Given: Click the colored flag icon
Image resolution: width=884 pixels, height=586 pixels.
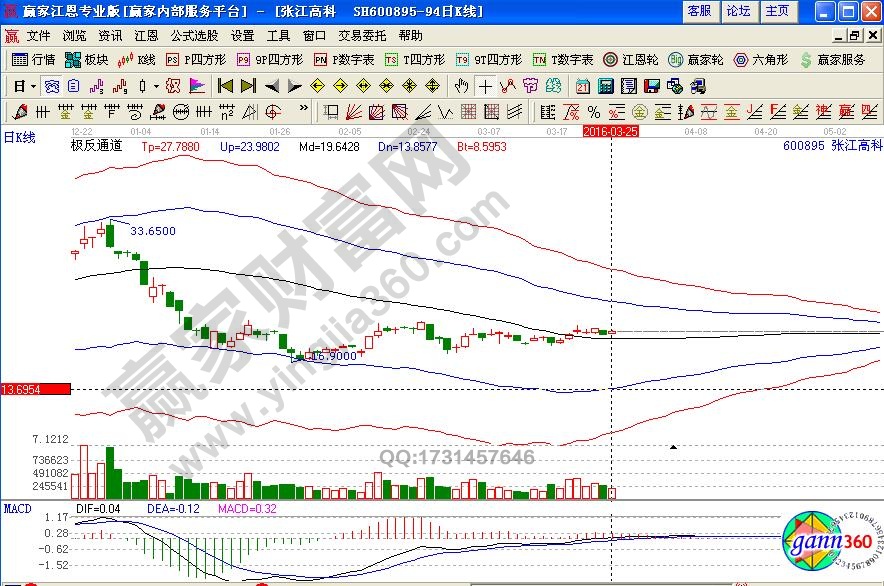Looking at the screenshot, I should pos(197,85).
